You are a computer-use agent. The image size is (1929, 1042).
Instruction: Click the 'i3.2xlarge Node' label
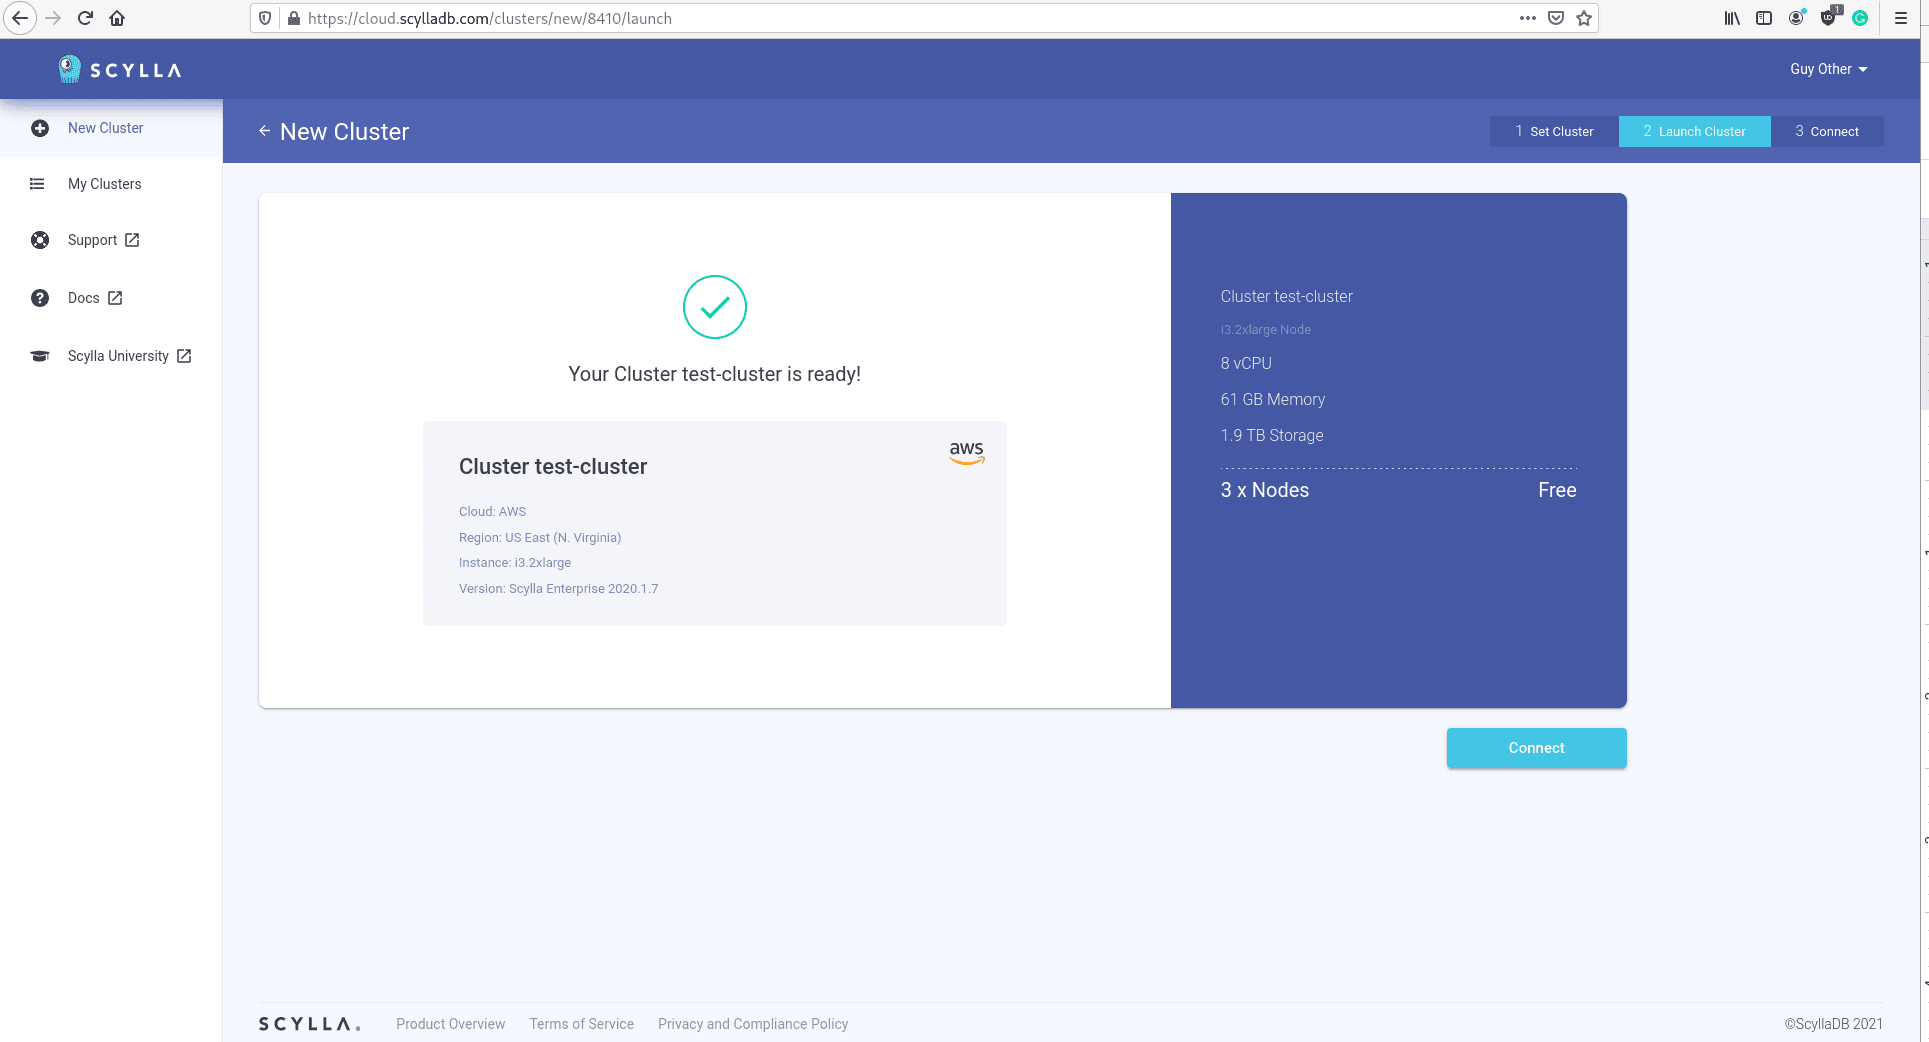click(1265, 330)
